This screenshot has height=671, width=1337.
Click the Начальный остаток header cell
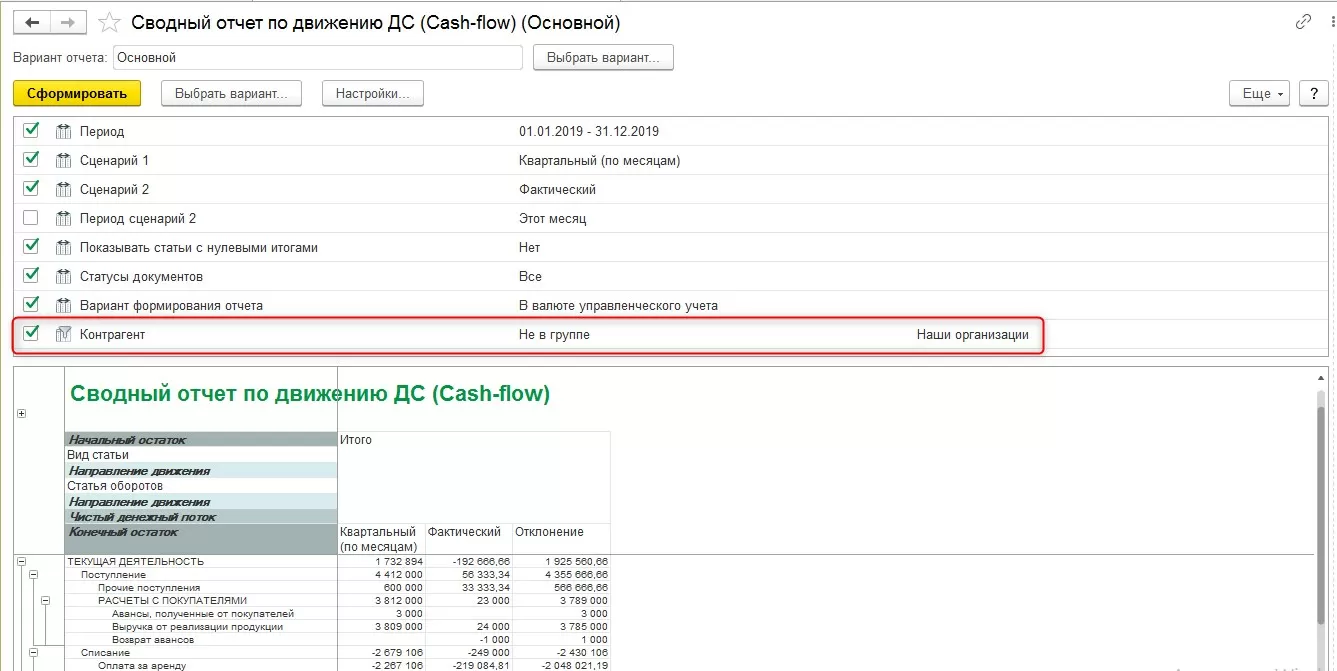[x=201, y=440]
